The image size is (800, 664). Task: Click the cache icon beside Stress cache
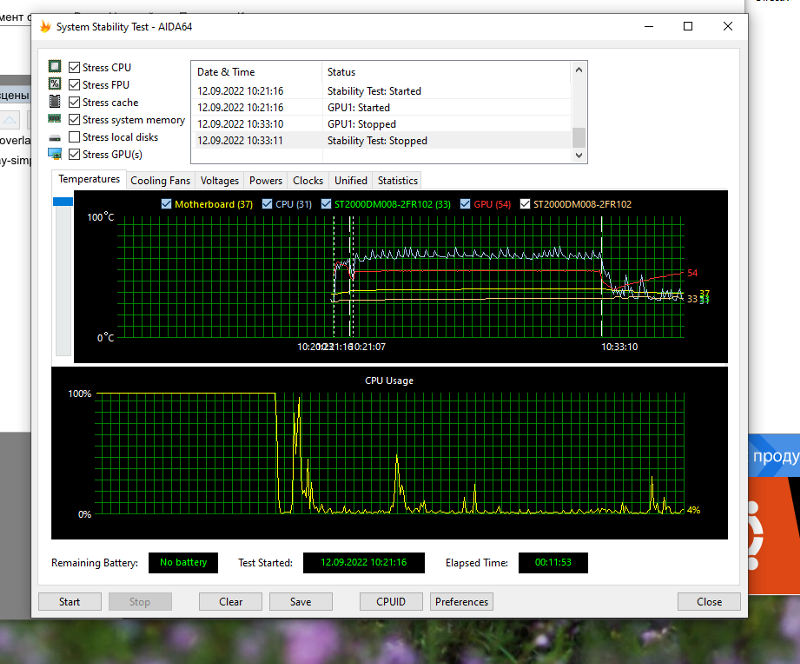point(56,102)
